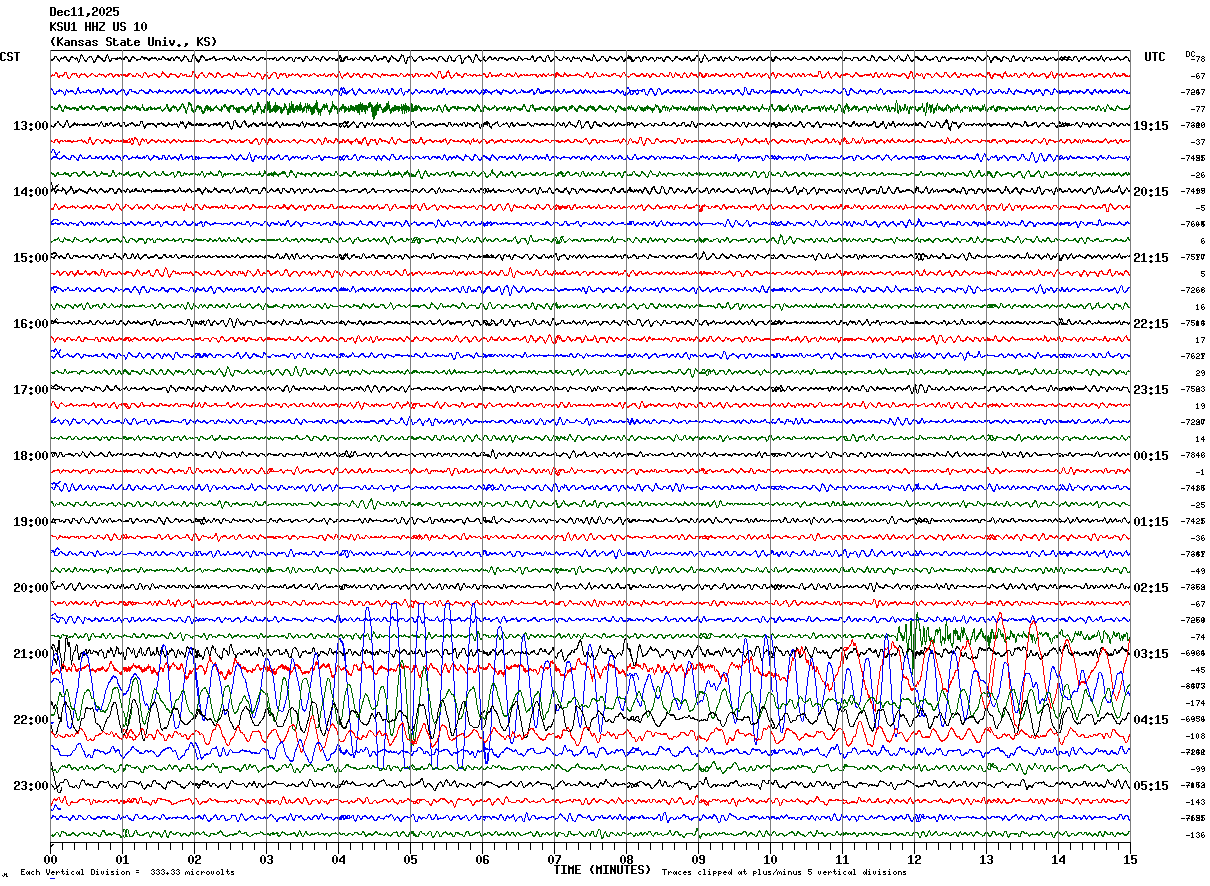Select the KSU1 HHZ US 10 station title
This screenshot has width=1210, height=886.
[98, 27]
